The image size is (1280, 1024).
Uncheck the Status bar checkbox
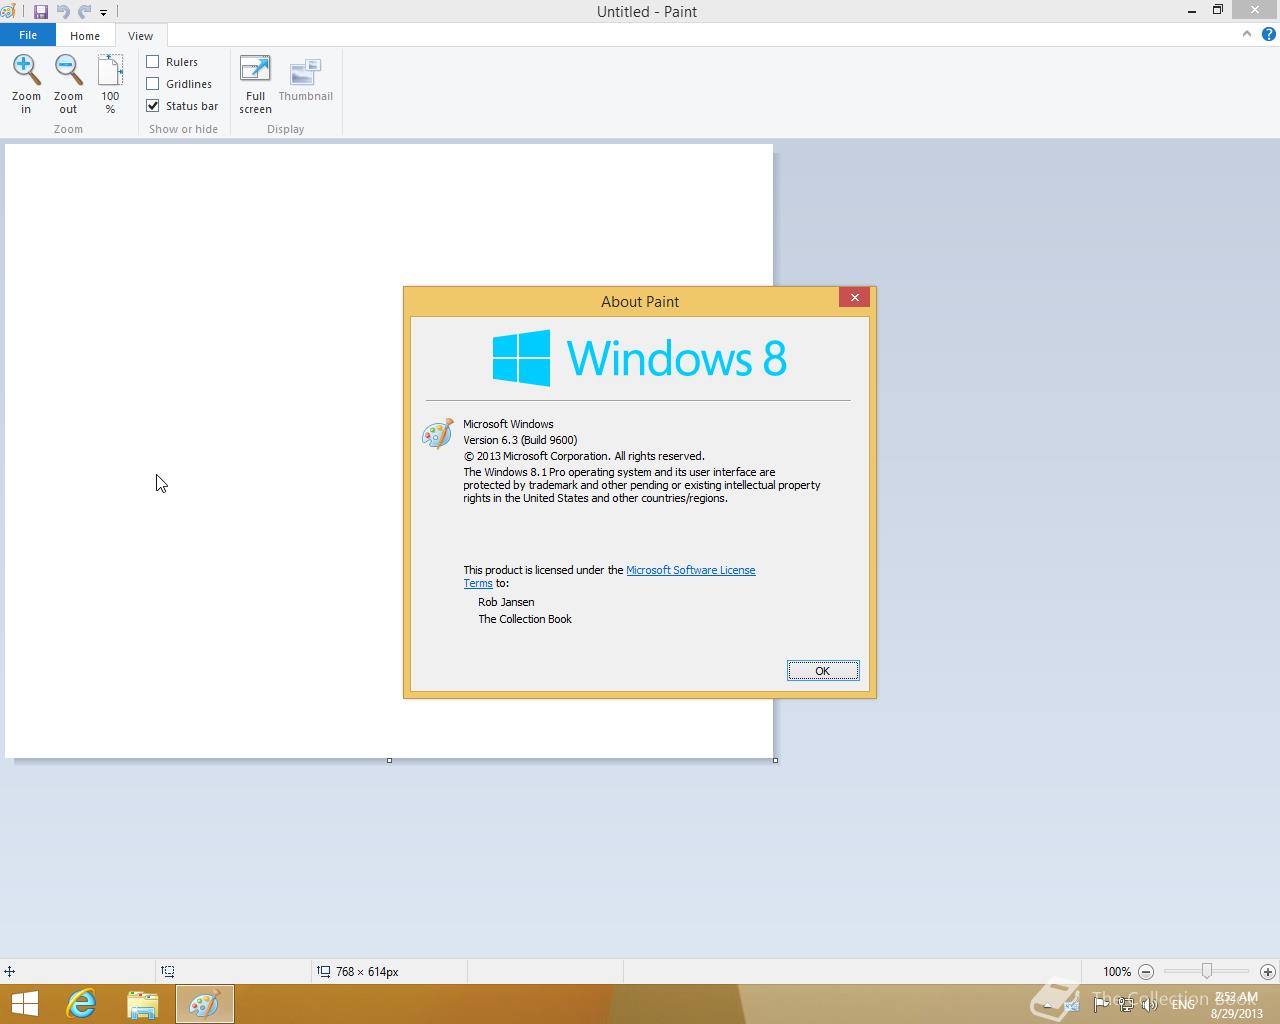pos(153,106)
